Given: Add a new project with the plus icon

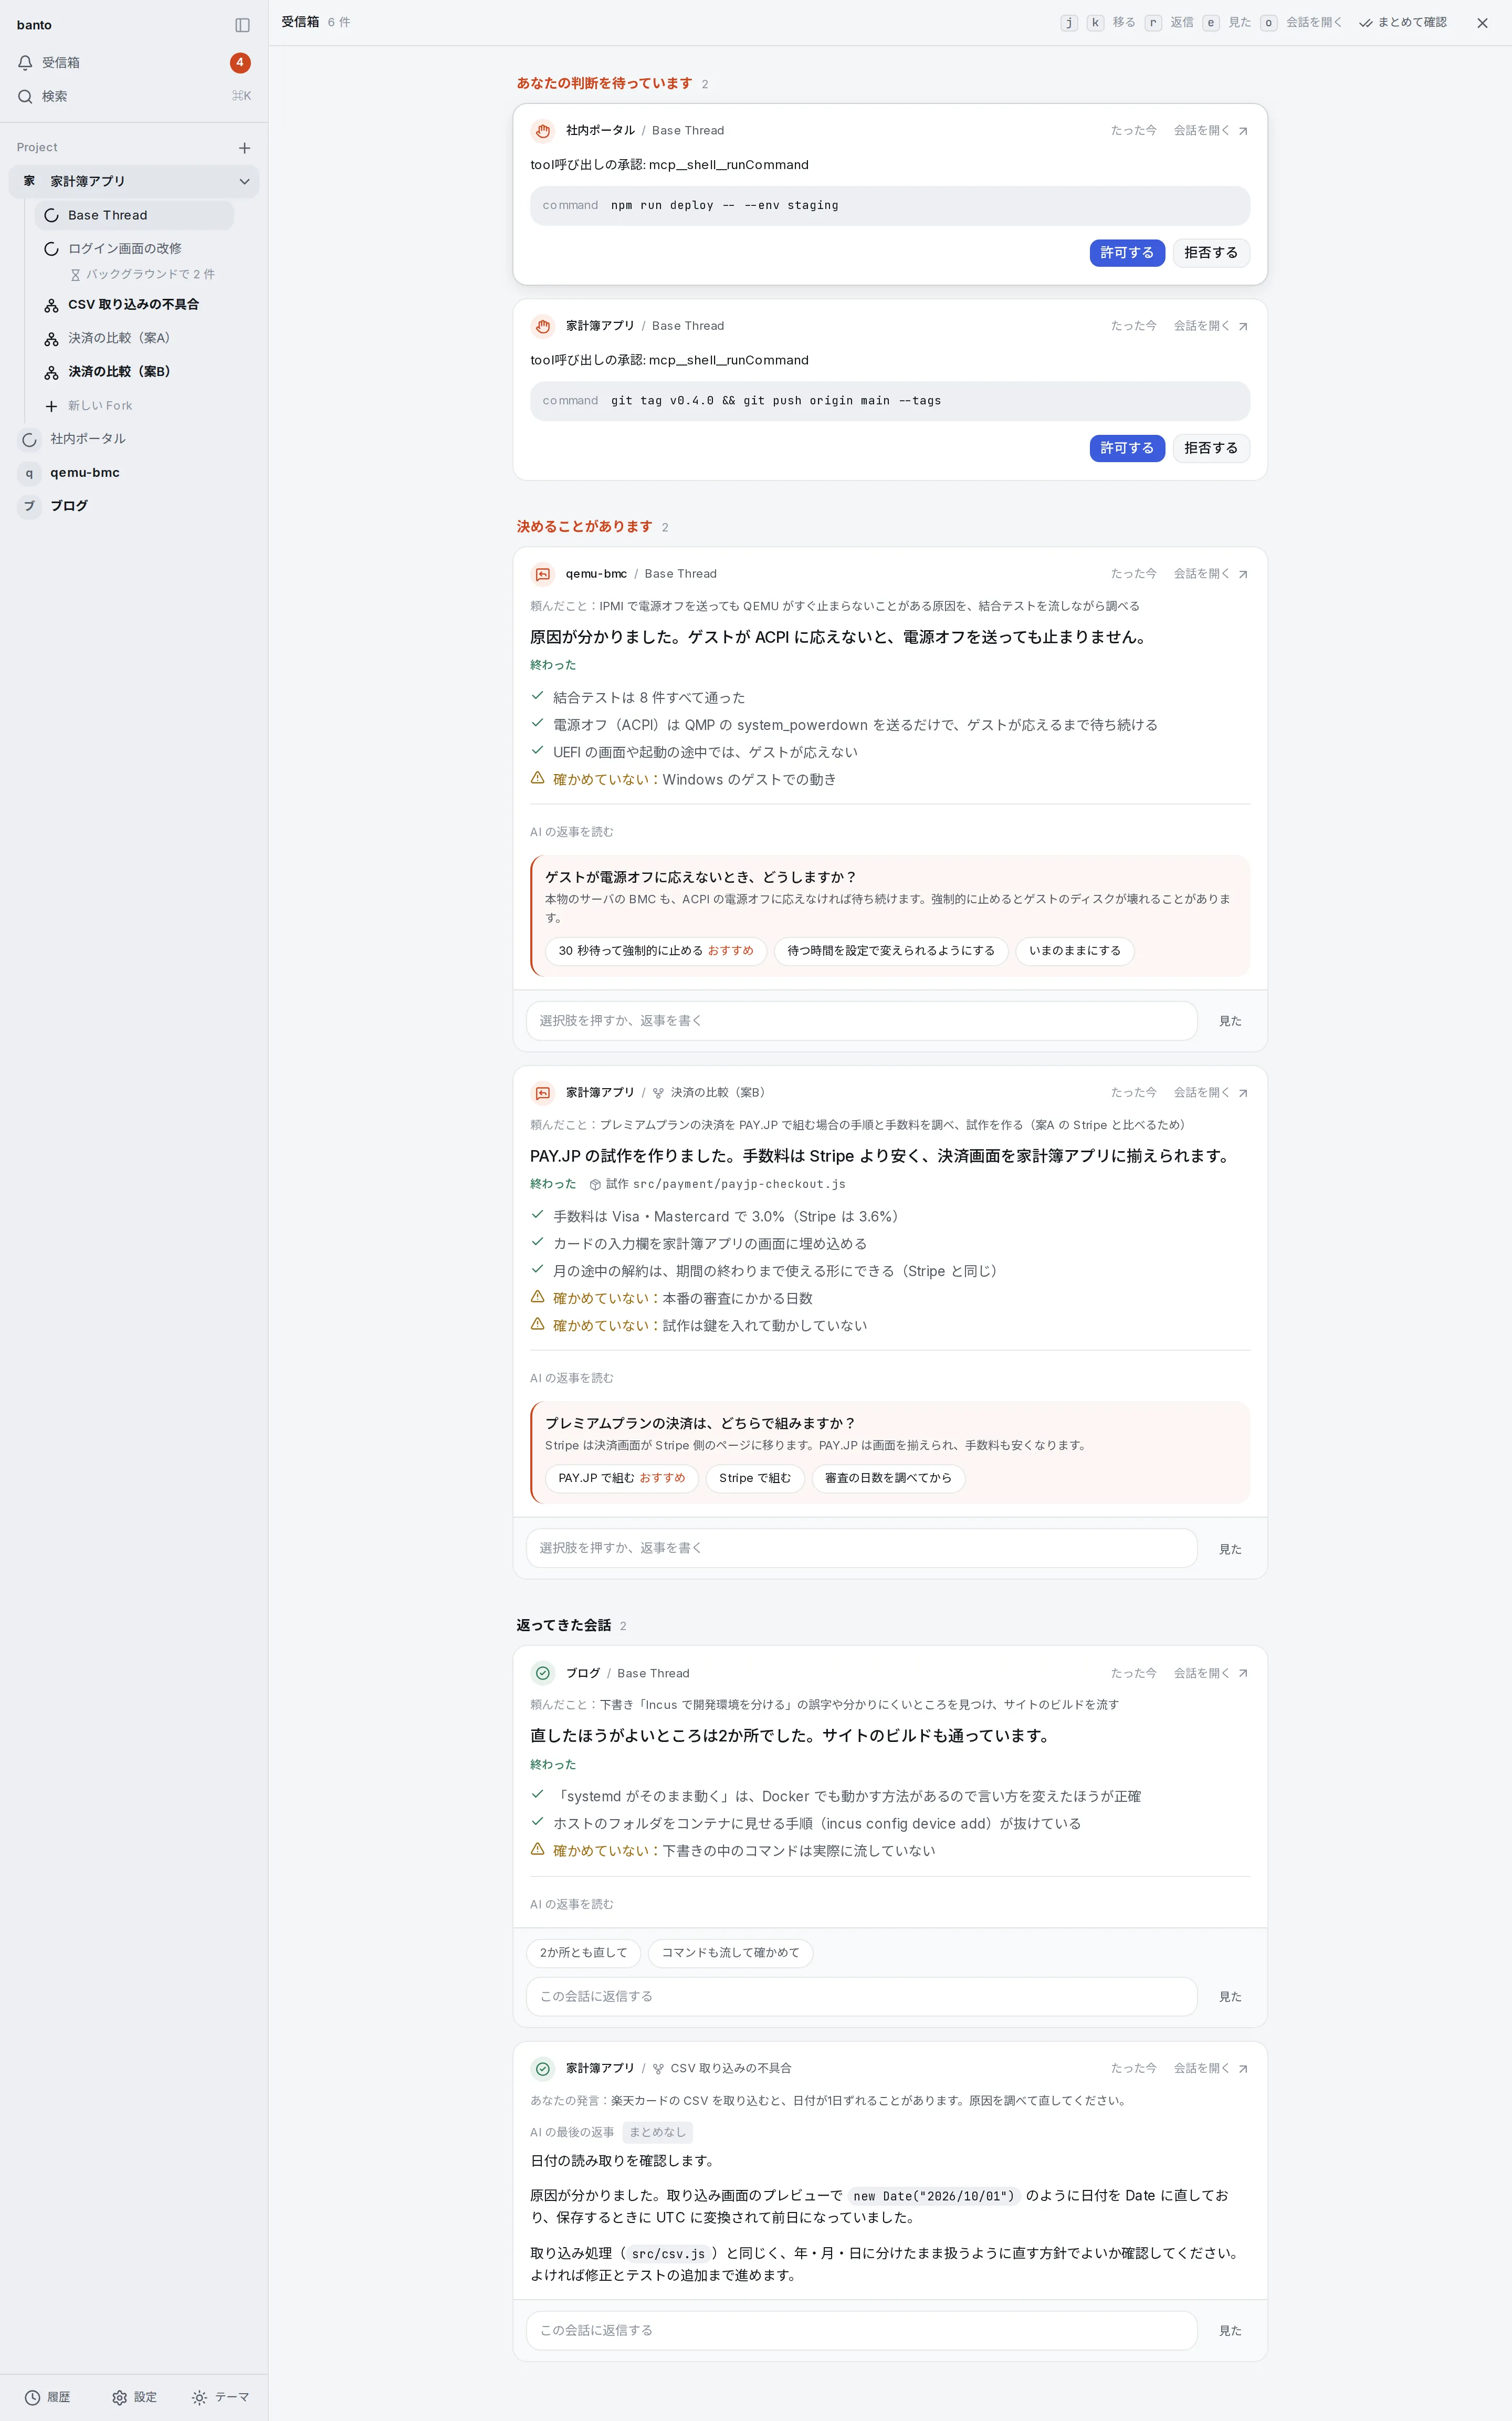Looking at the screenshot, I should tap(244, 148).
